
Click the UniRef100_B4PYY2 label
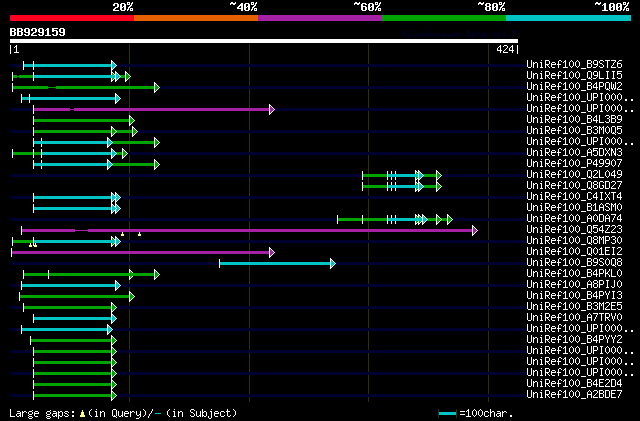click(574, 340)
